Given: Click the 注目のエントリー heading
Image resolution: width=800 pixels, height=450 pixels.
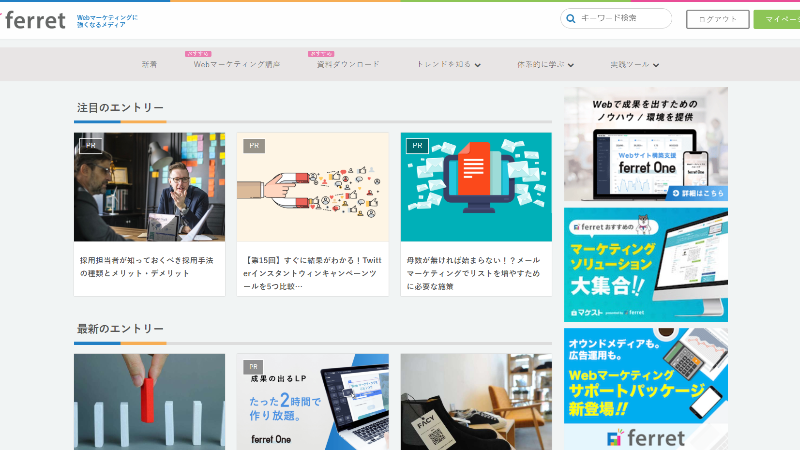Looking at the screenshot, I should [120, 108].
